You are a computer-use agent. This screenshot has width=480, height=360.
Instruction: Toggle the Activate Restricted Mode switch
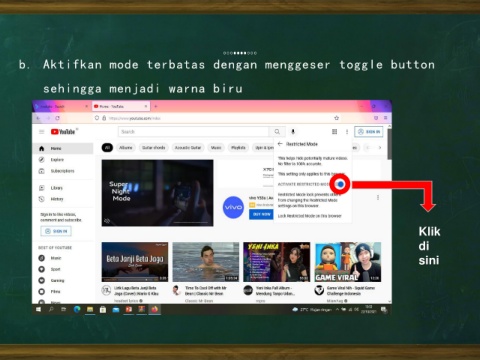tap(340, 184)
